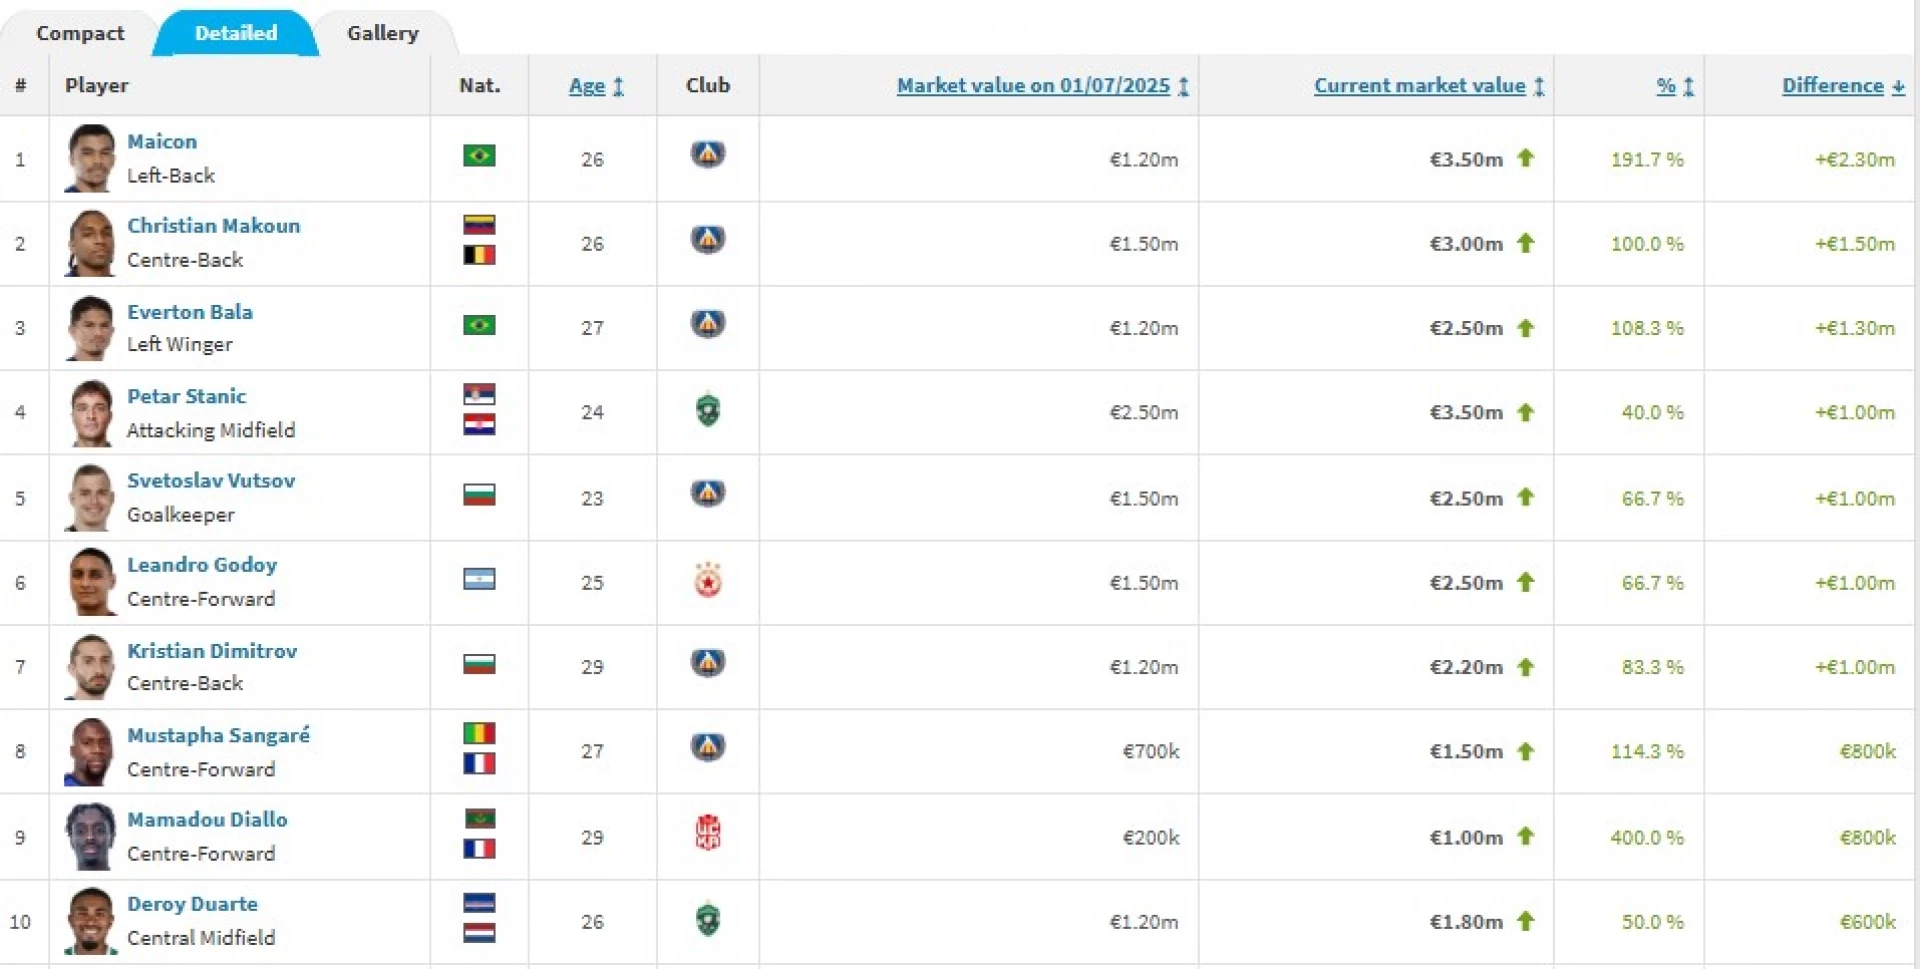Open Mustapha Sangaré's profile link

click(x=218, y=735)
